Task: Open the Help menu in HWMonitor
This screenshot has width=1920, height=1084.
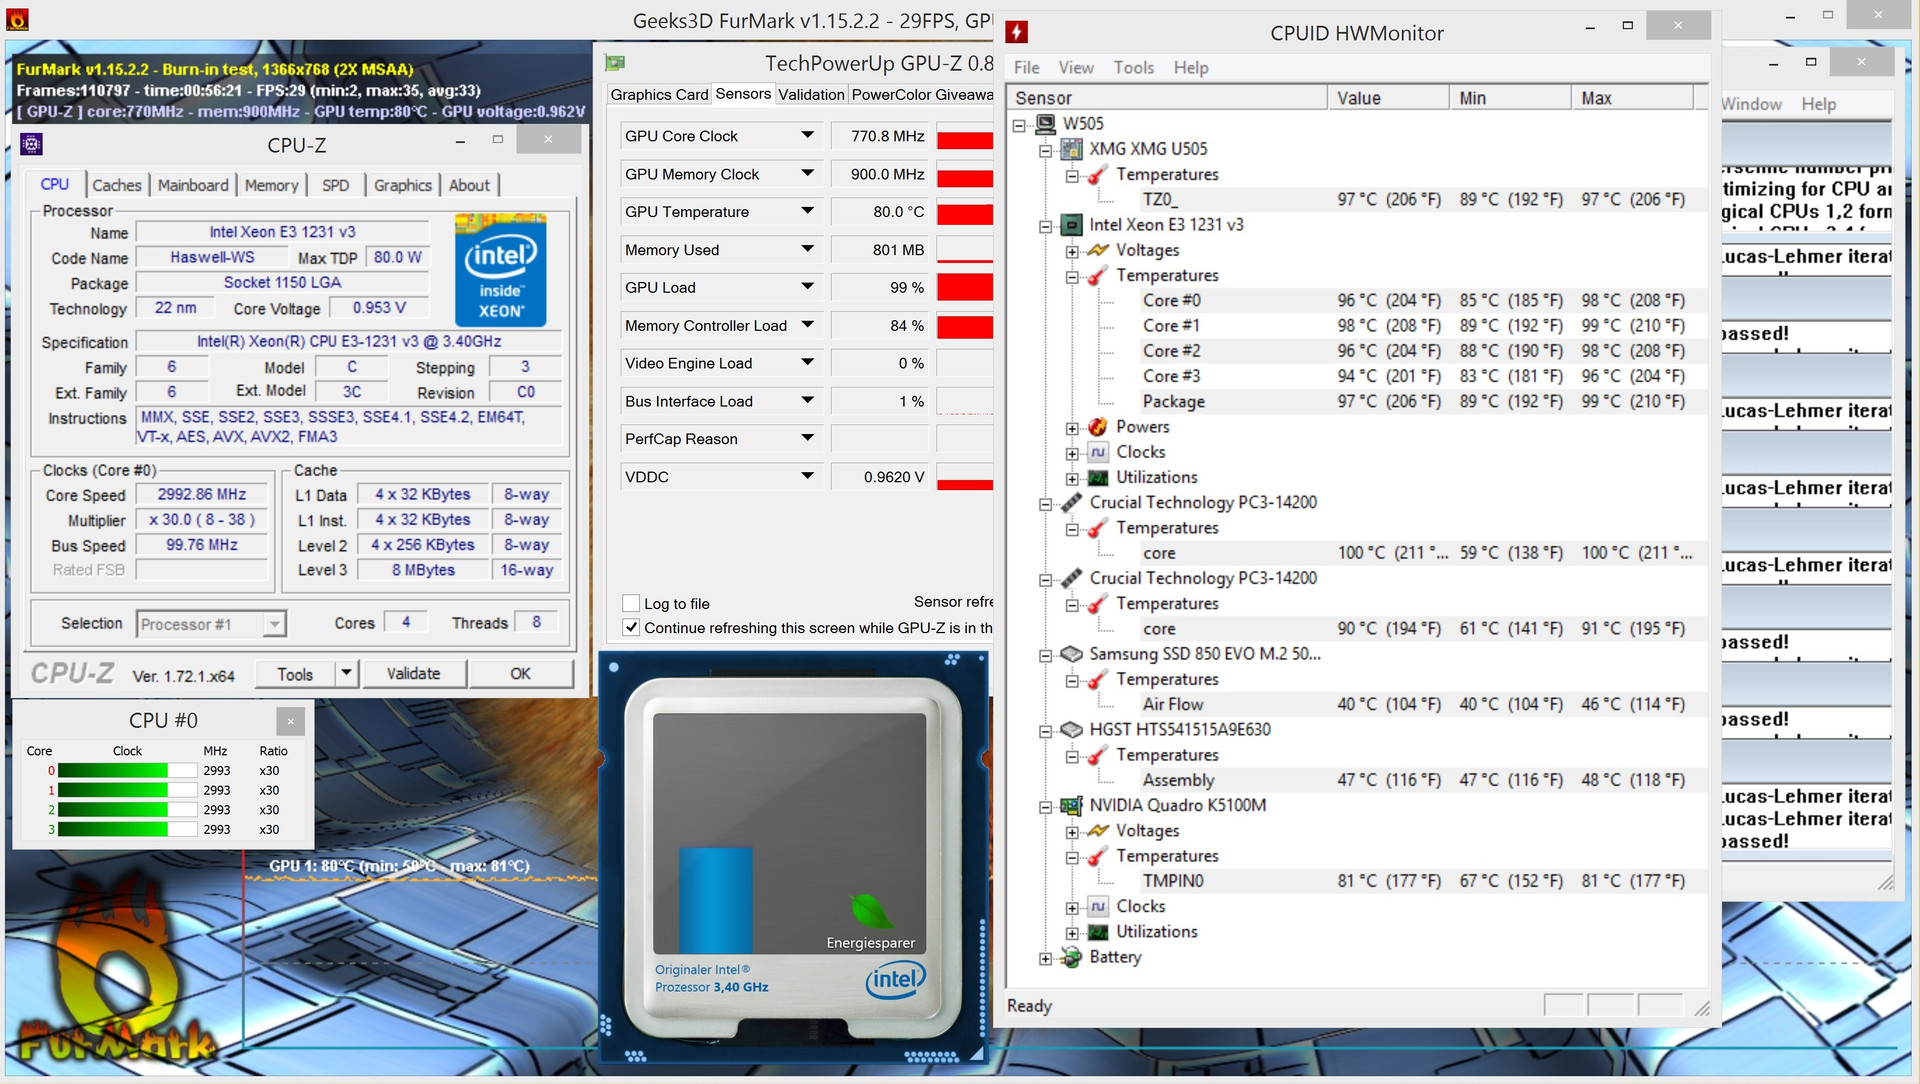Action: point(1191,67)
